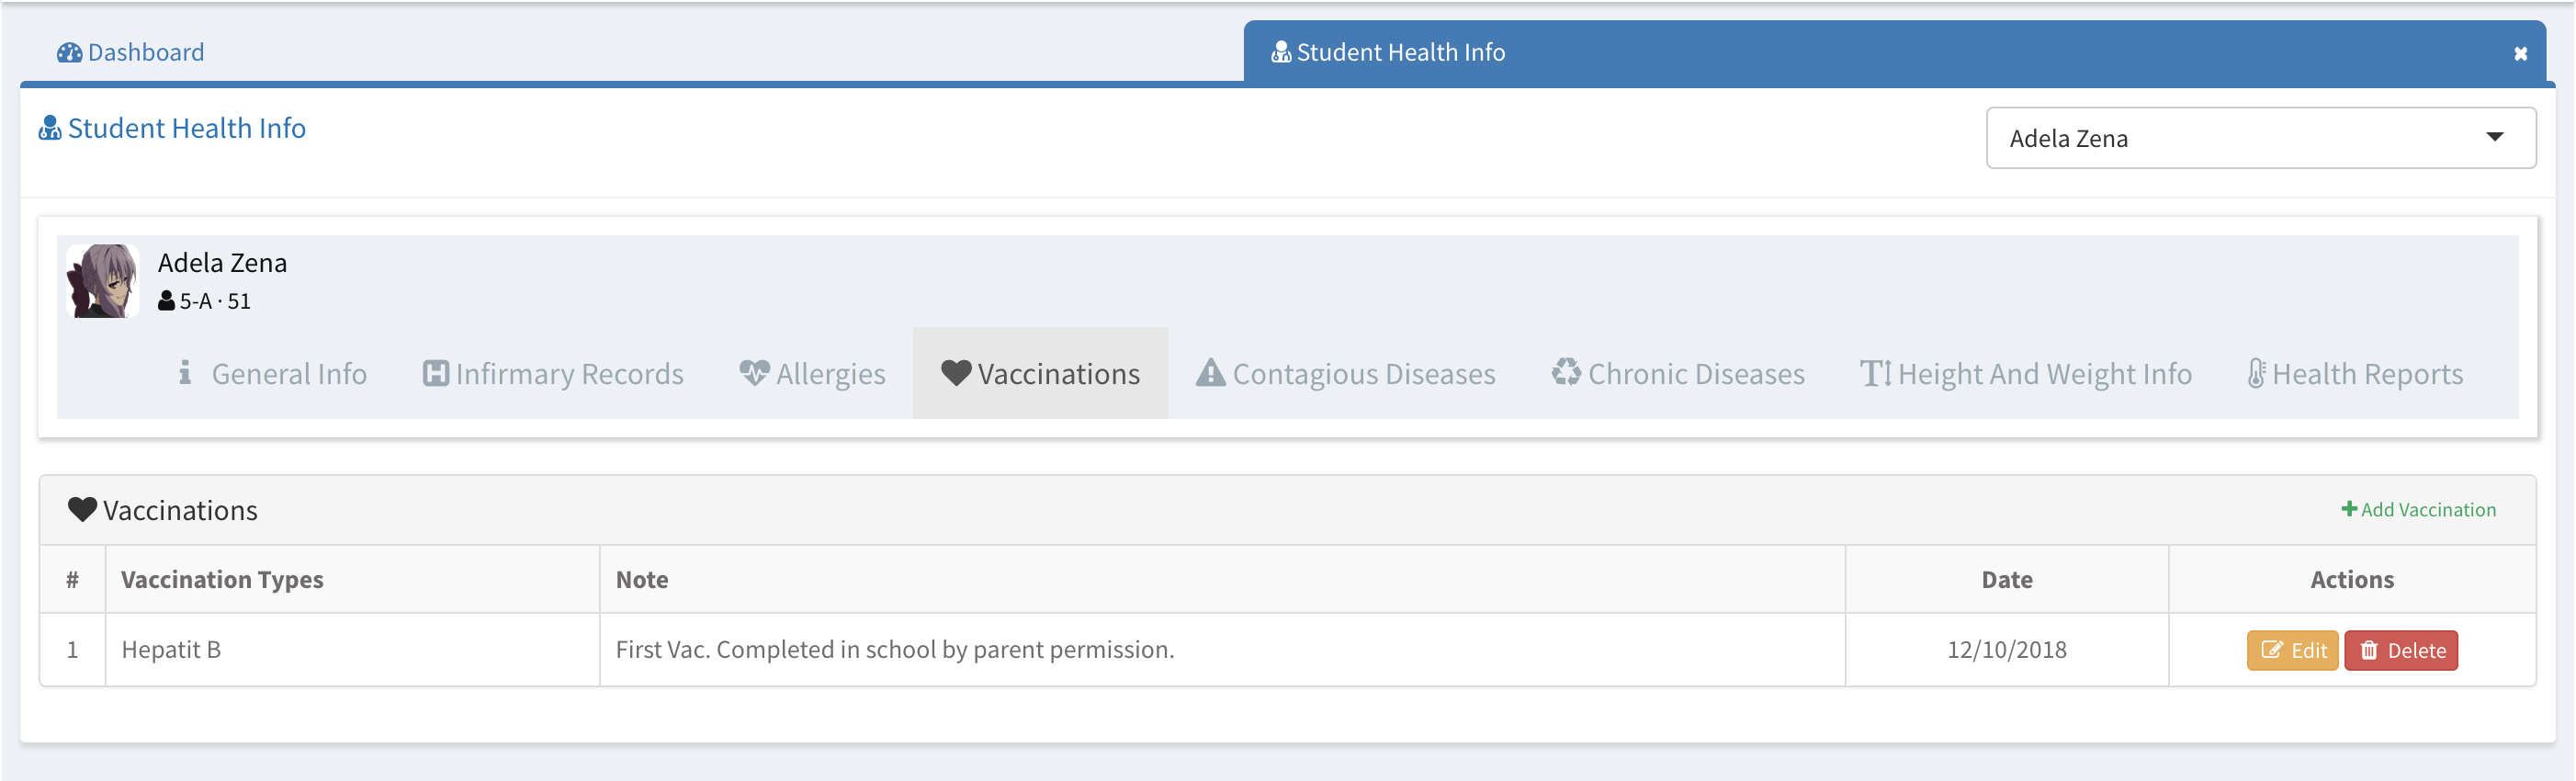Image resolution: width=2576 pixels, height=781 pixels.
Task: Expand student selector via caret arrow
Action: point(2494,137)
